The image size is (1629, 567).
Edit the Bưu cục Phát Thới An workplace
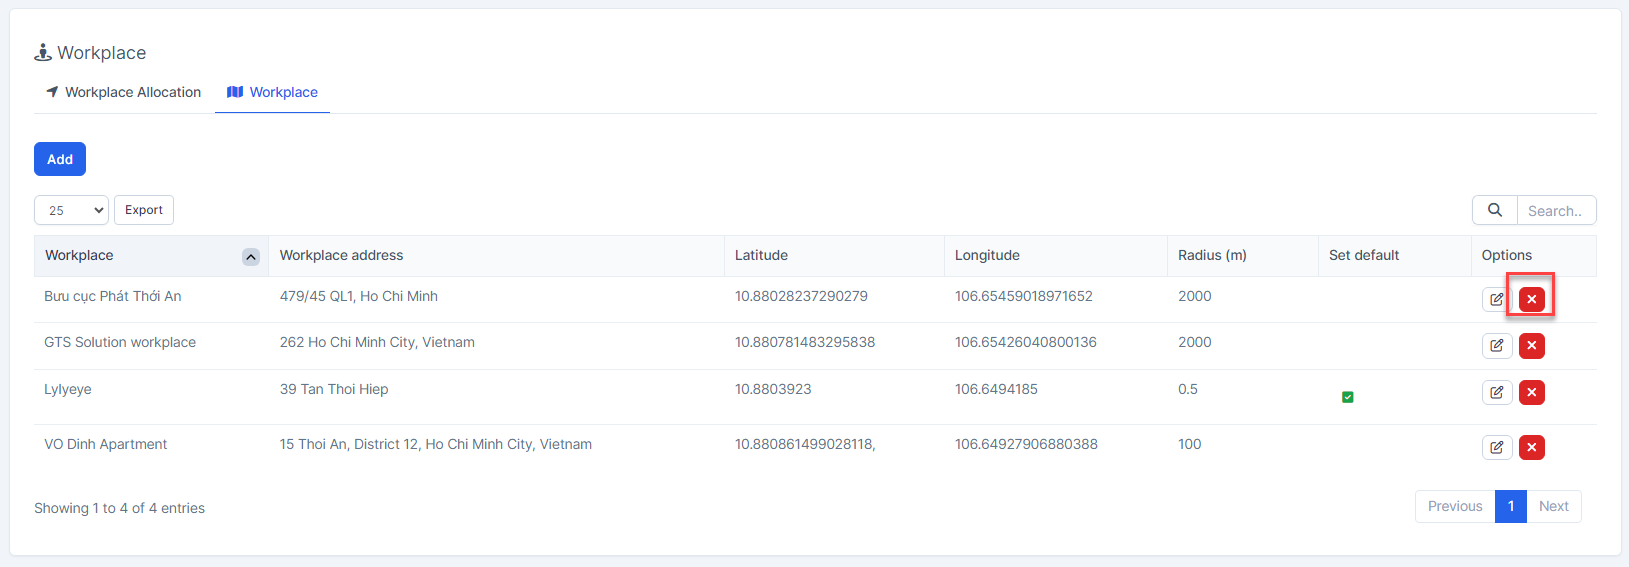point(1496,299)
